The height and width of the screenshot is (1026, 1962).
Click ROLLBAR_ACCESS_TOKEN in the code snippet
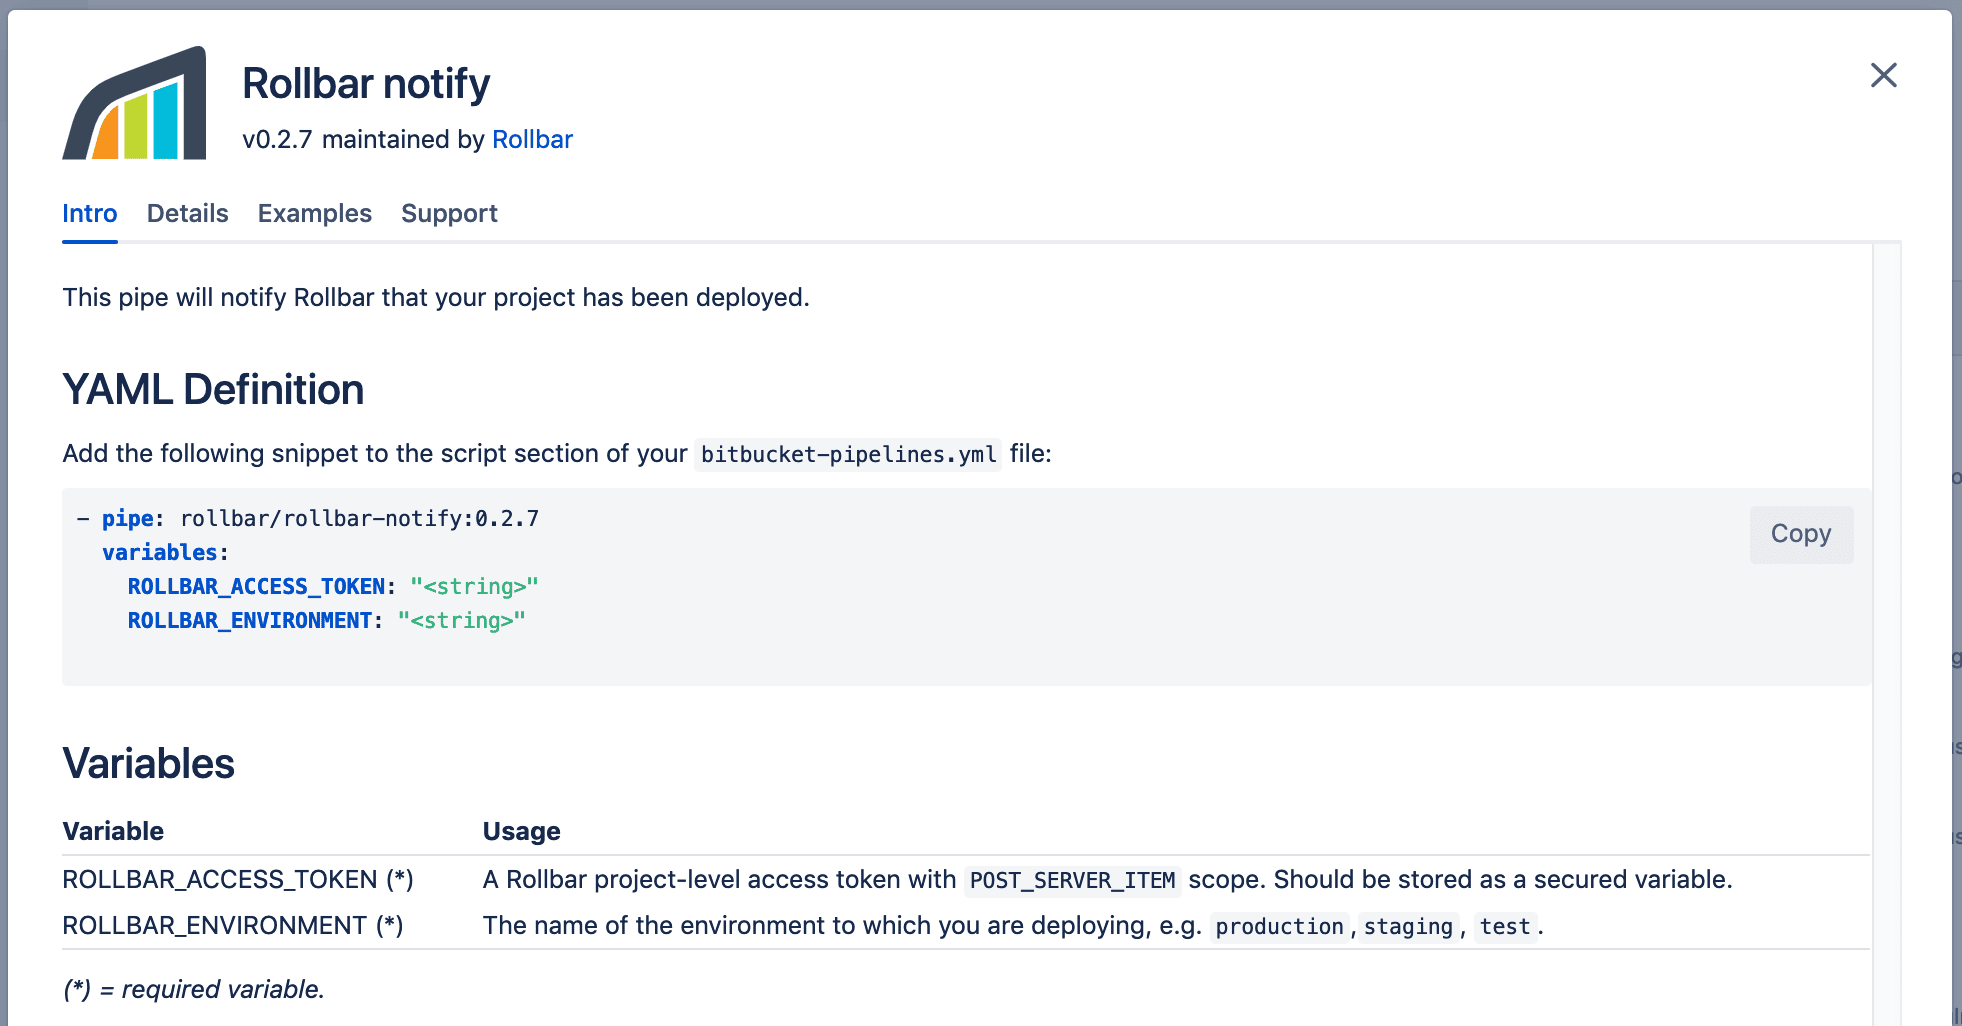(256, 586)
